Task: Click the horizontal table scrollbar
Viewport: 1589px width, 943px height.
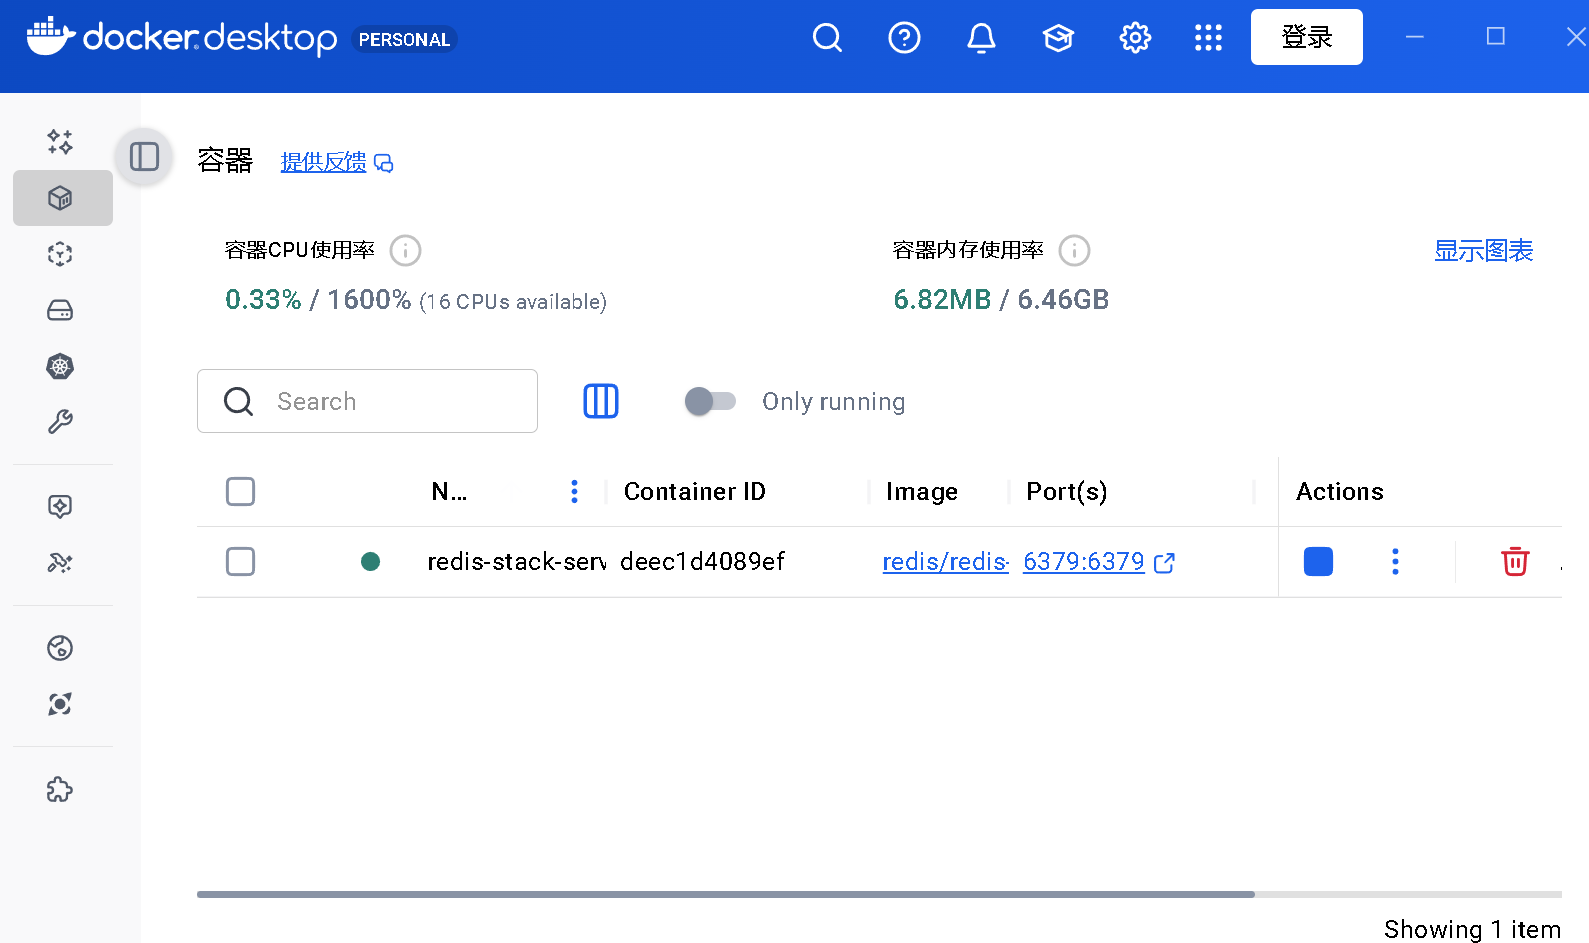Action: pyautogui.click(x=725, y=894)
